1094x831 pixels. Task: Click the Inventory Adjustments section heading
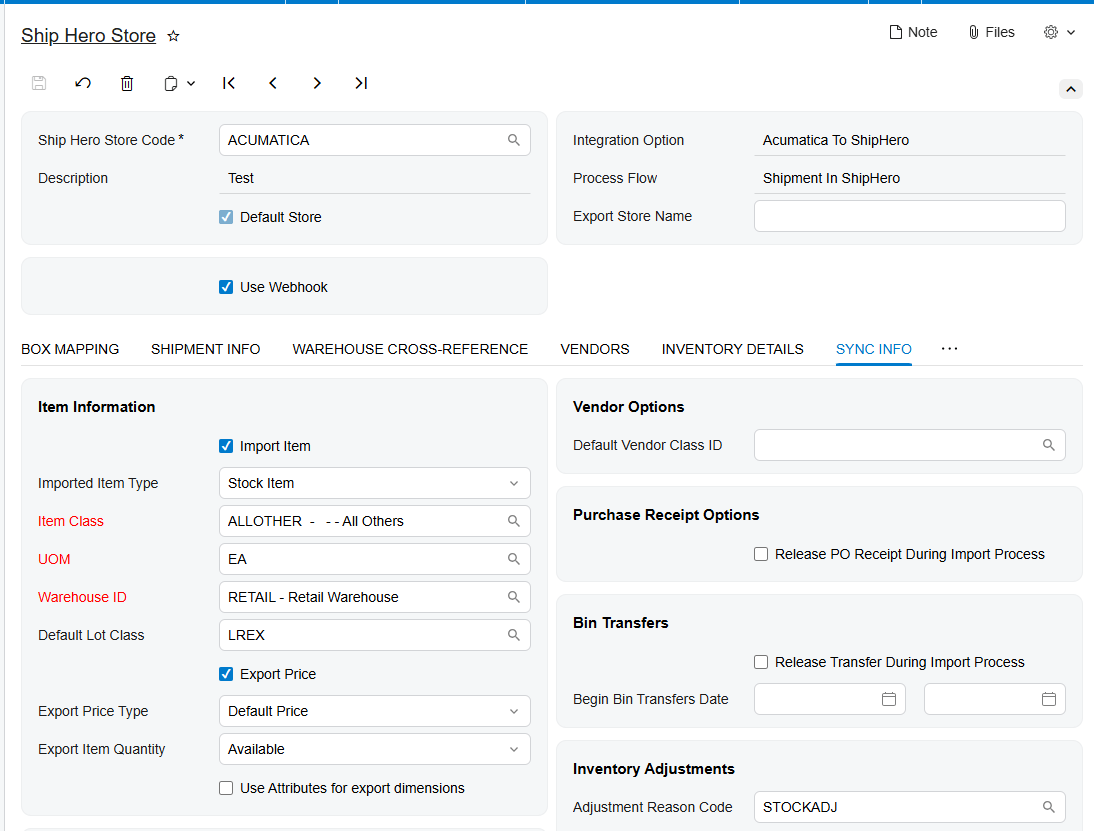[654, 769]
